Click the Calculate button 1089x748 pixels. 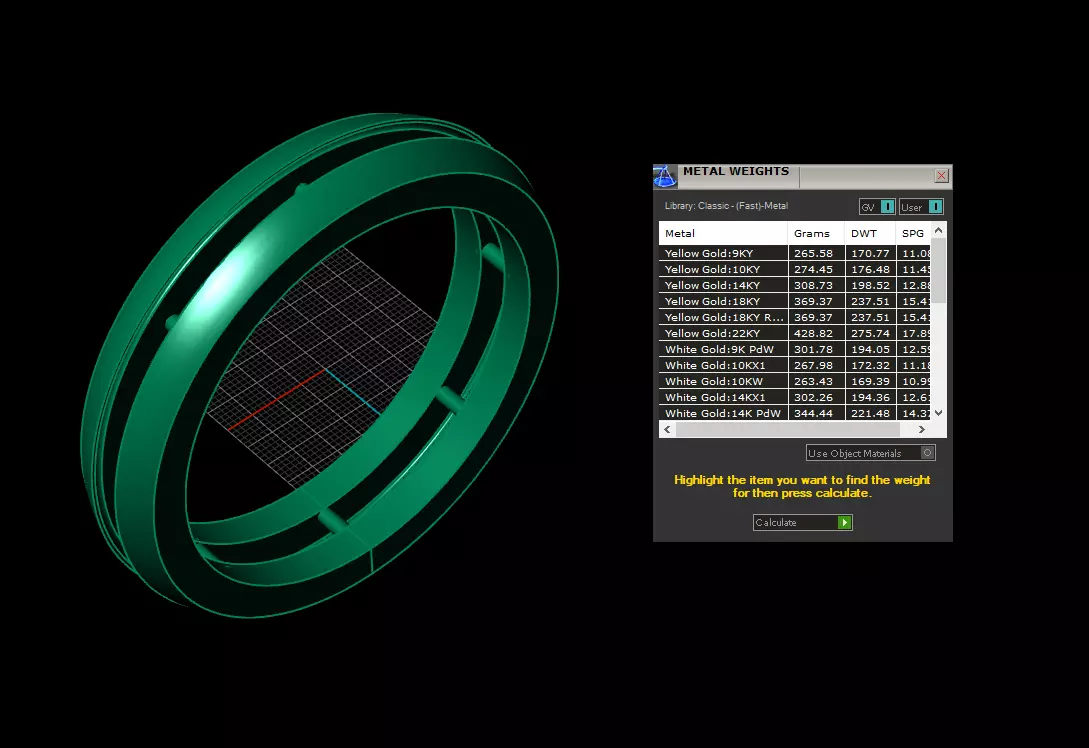point(803,522)
